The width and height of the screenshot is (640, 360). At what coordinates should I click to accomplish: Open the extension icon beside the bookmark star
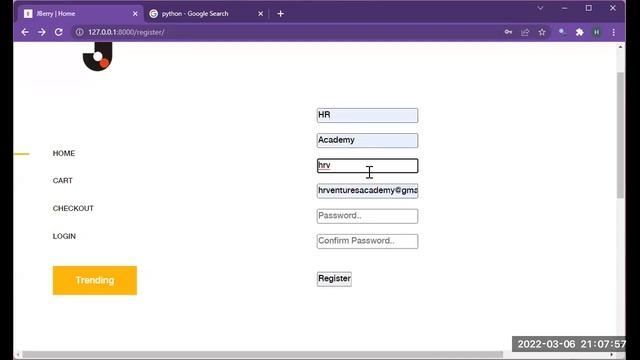[x=562, y=32]
